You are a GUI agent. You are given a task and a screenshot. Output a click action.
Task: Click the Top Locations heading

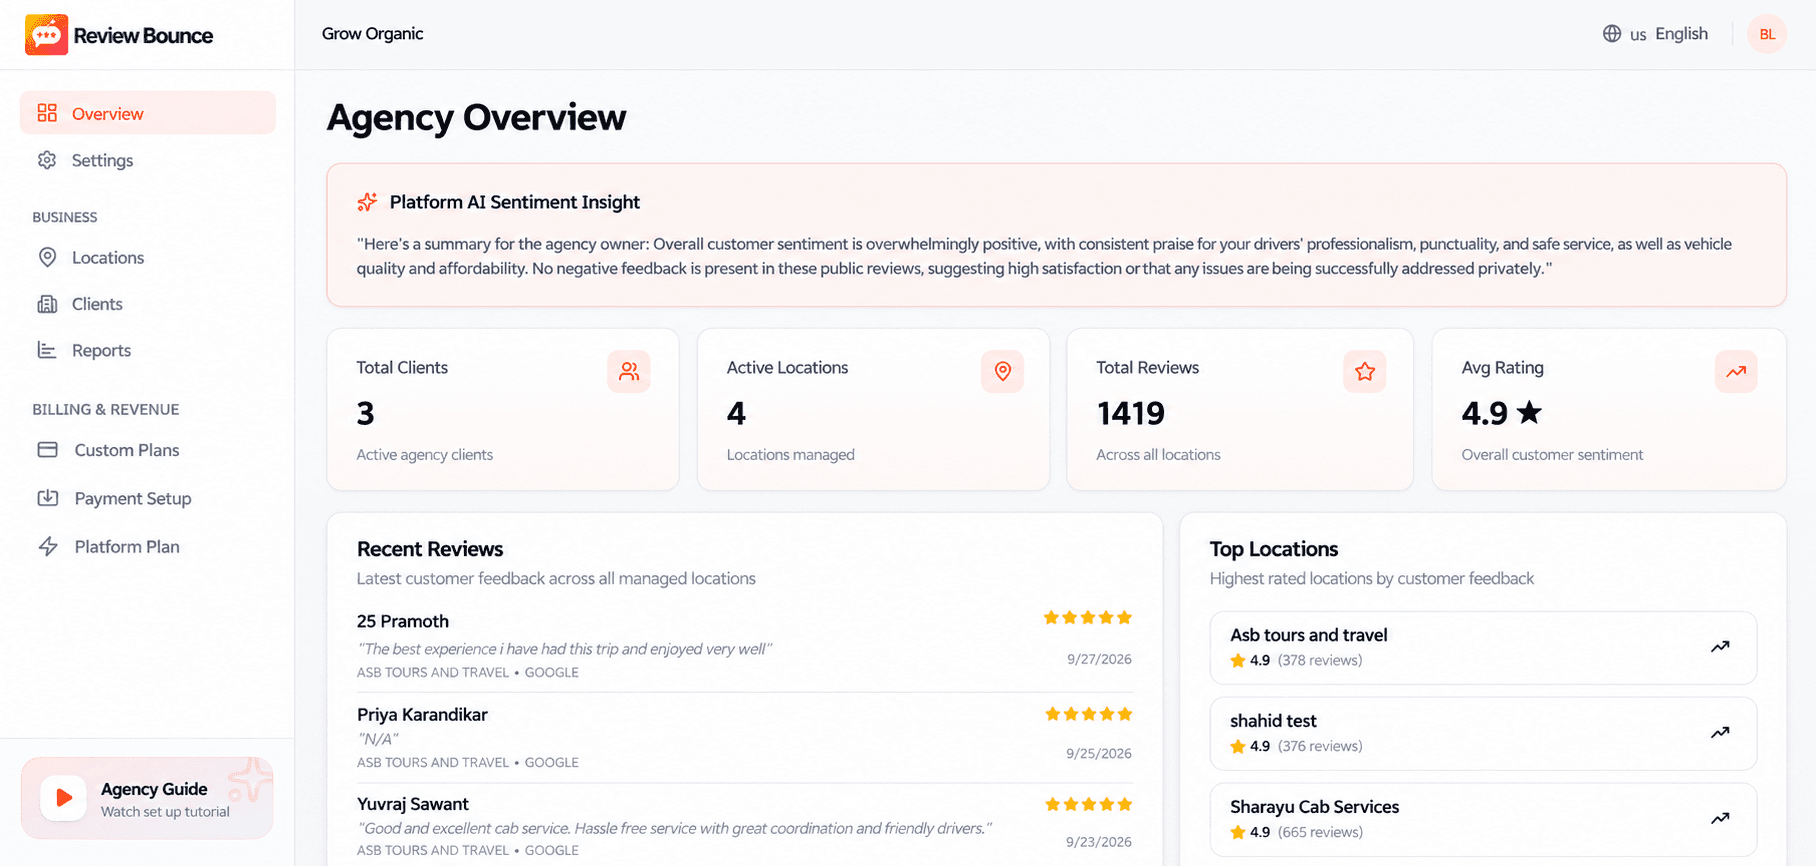pyautogui.click(x=1273, y=549)
